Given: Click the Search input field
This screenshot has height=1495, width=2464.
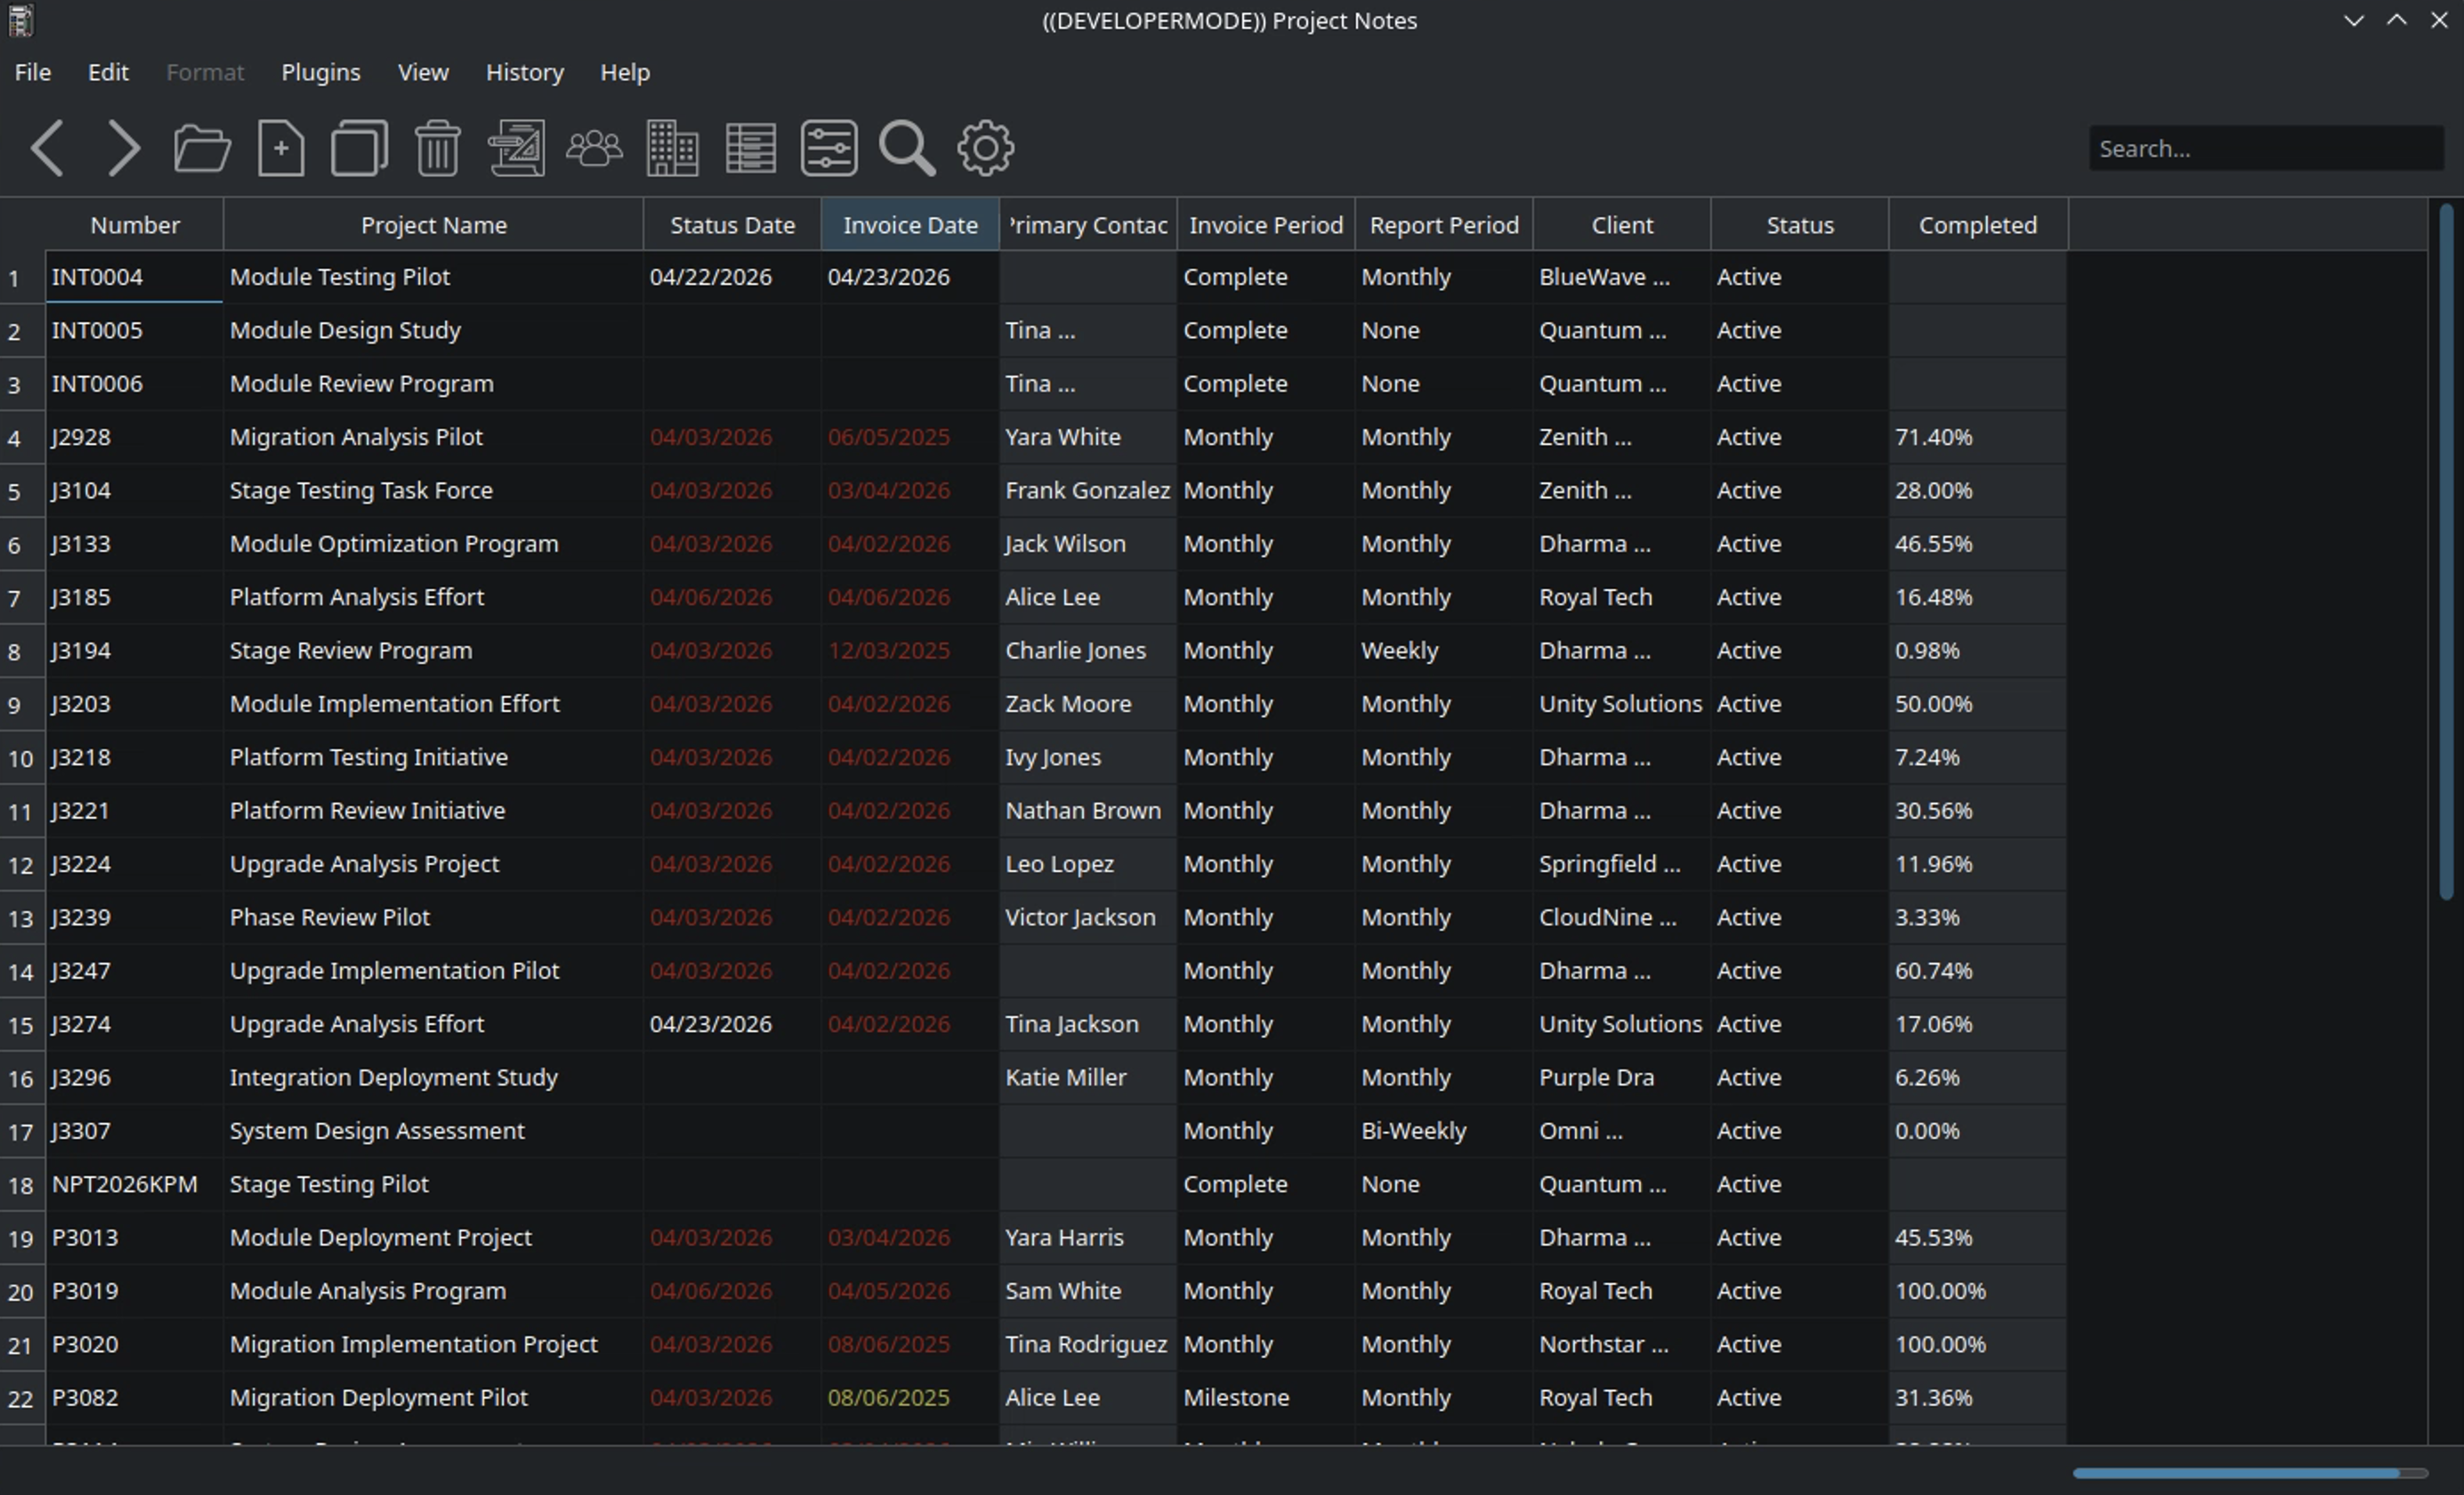Looking at the screenshot, I should click(2266, 148).
